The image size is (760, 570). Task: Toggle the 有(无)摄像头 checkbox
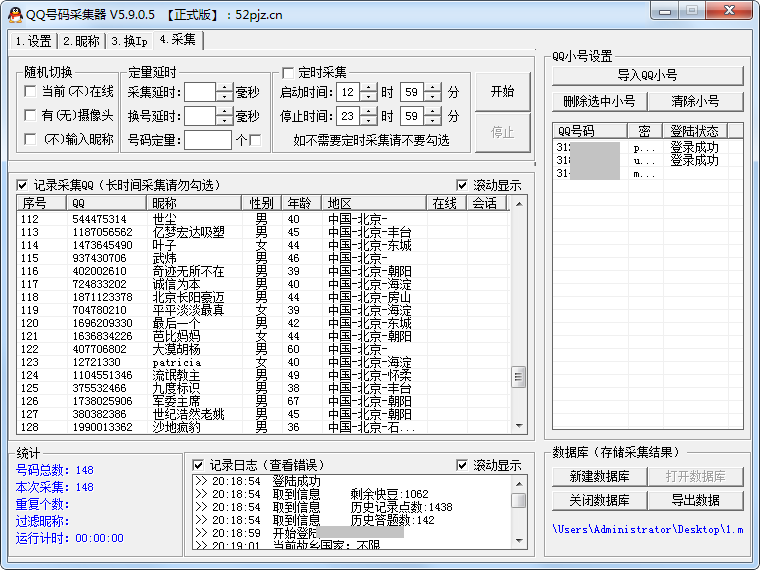coord(31,116)
